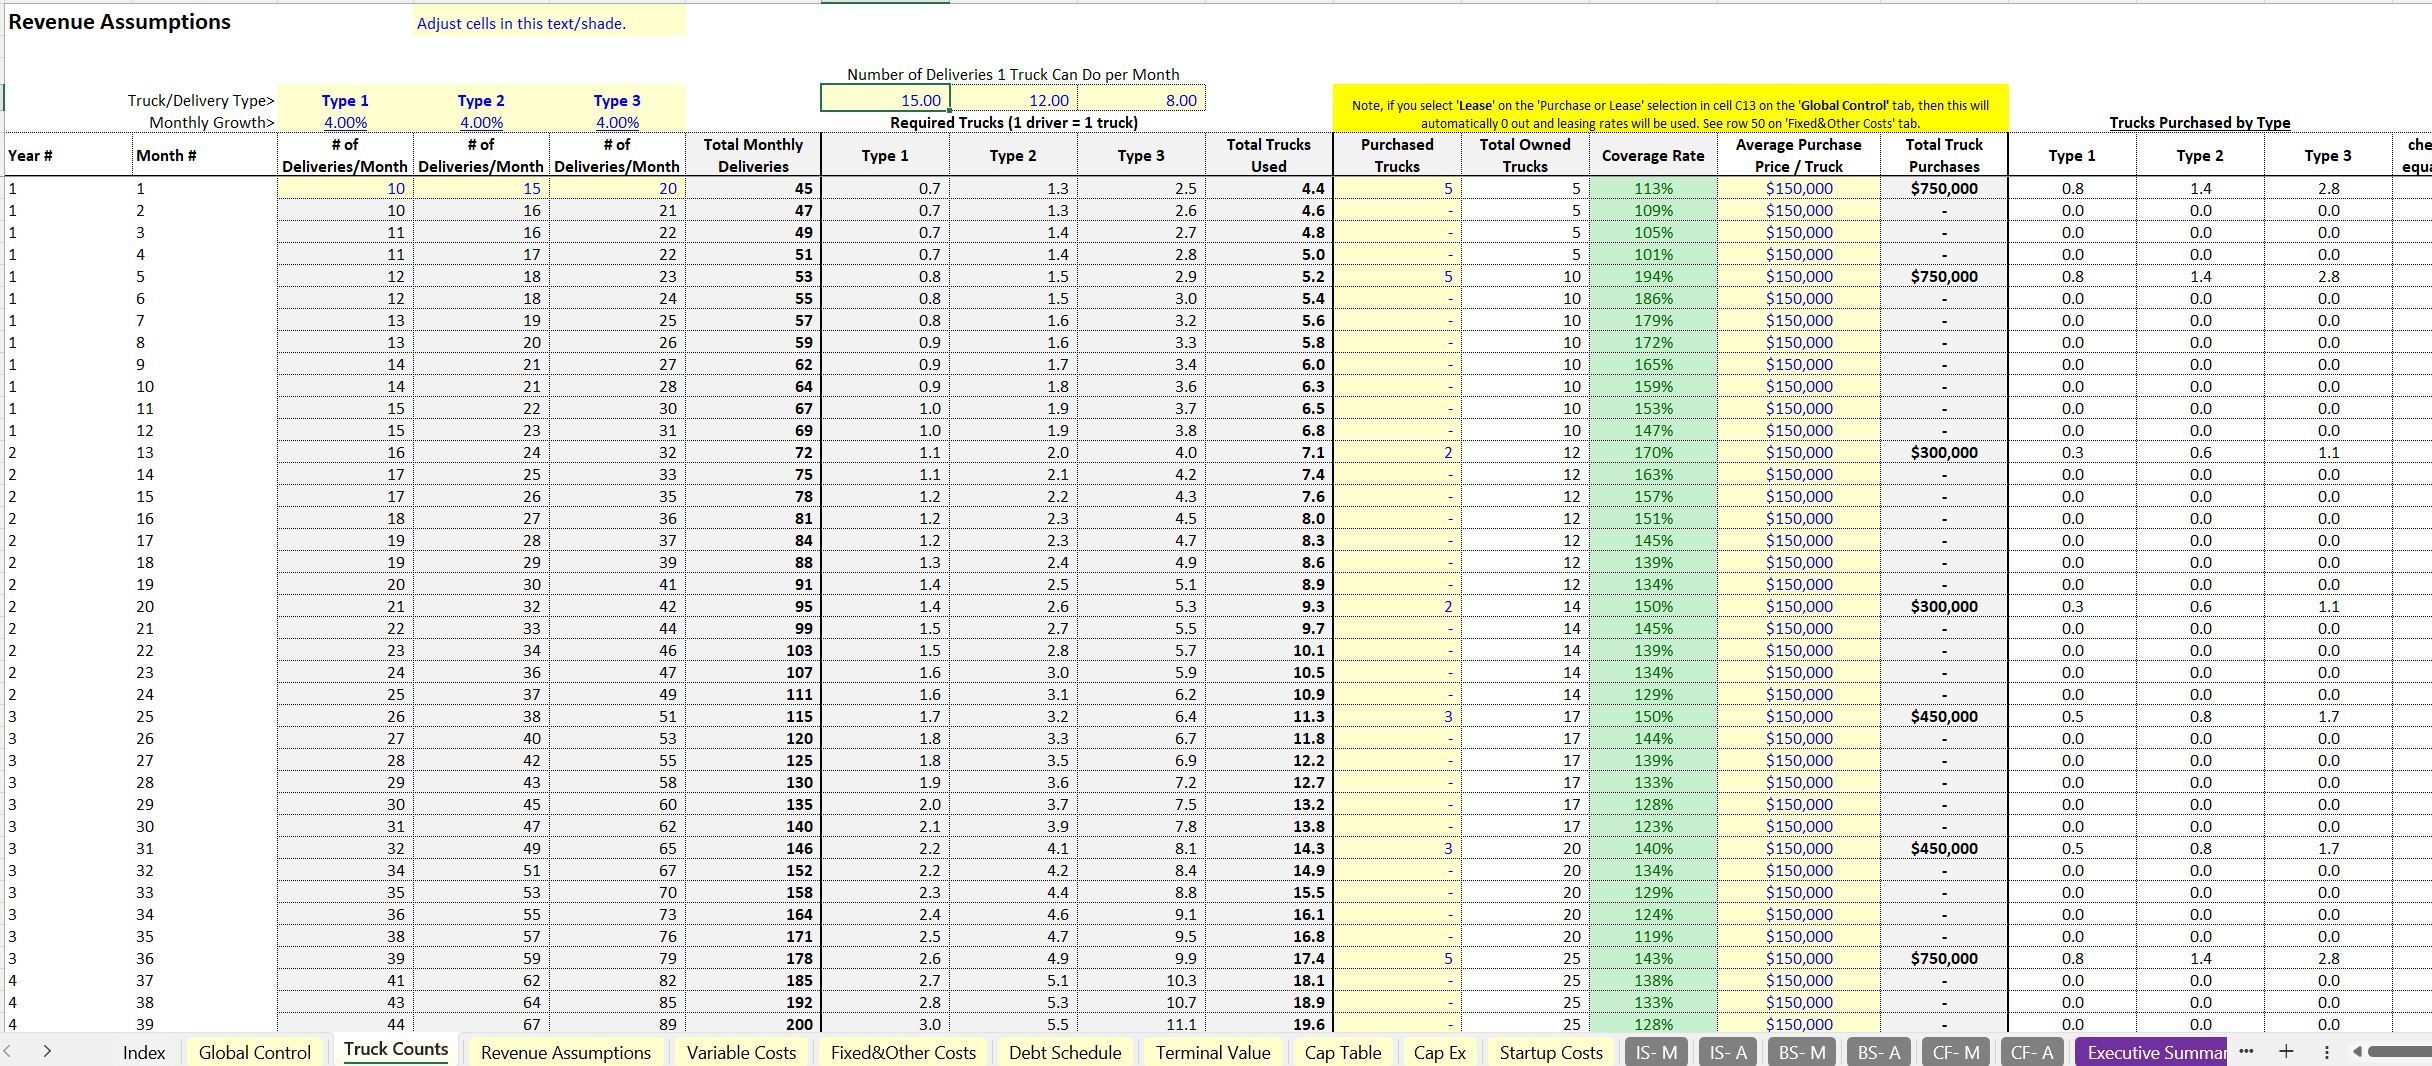Screen dimensions: 2432x1066
Task: Select month 1 Average Purchase Price $150,000
Action: tap(1798, 188)
